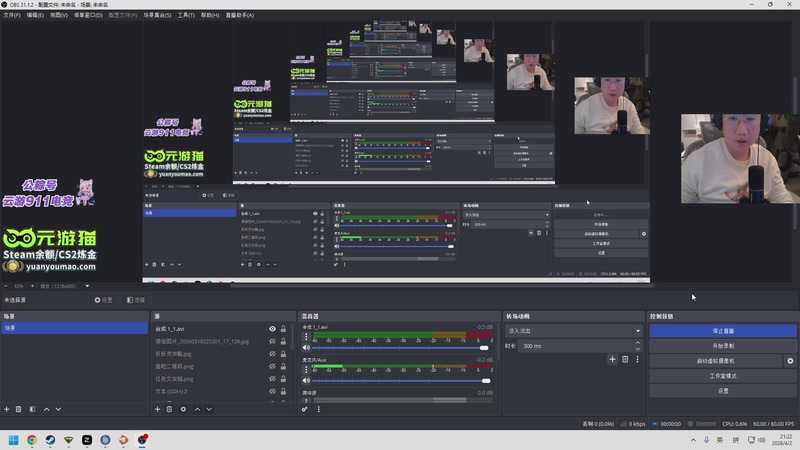
Task: Click the preview horizontal scrollbar
Action: tap(441, 286)
